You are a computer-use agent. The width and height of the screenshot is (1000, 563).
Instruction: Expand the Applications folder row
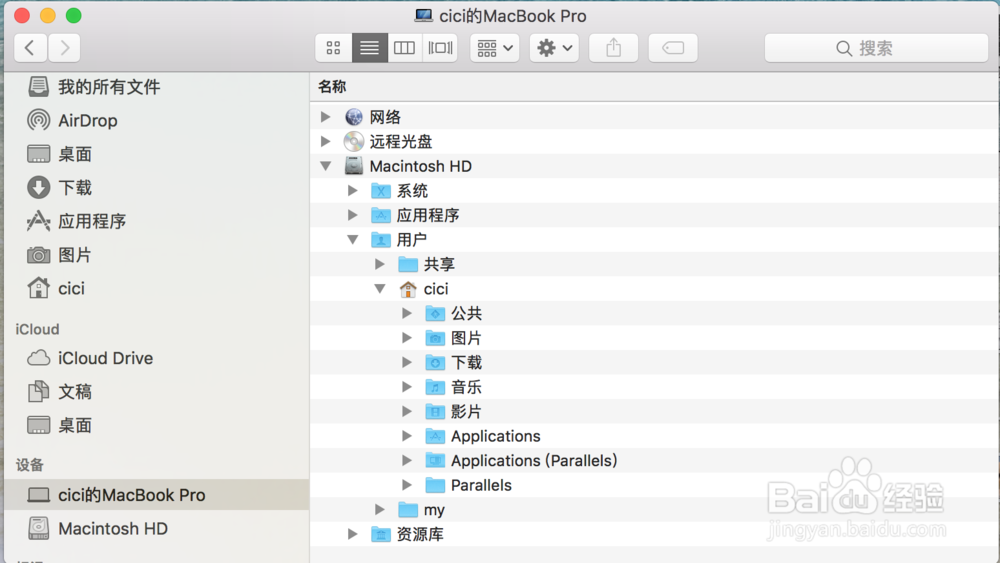(407, 435)
